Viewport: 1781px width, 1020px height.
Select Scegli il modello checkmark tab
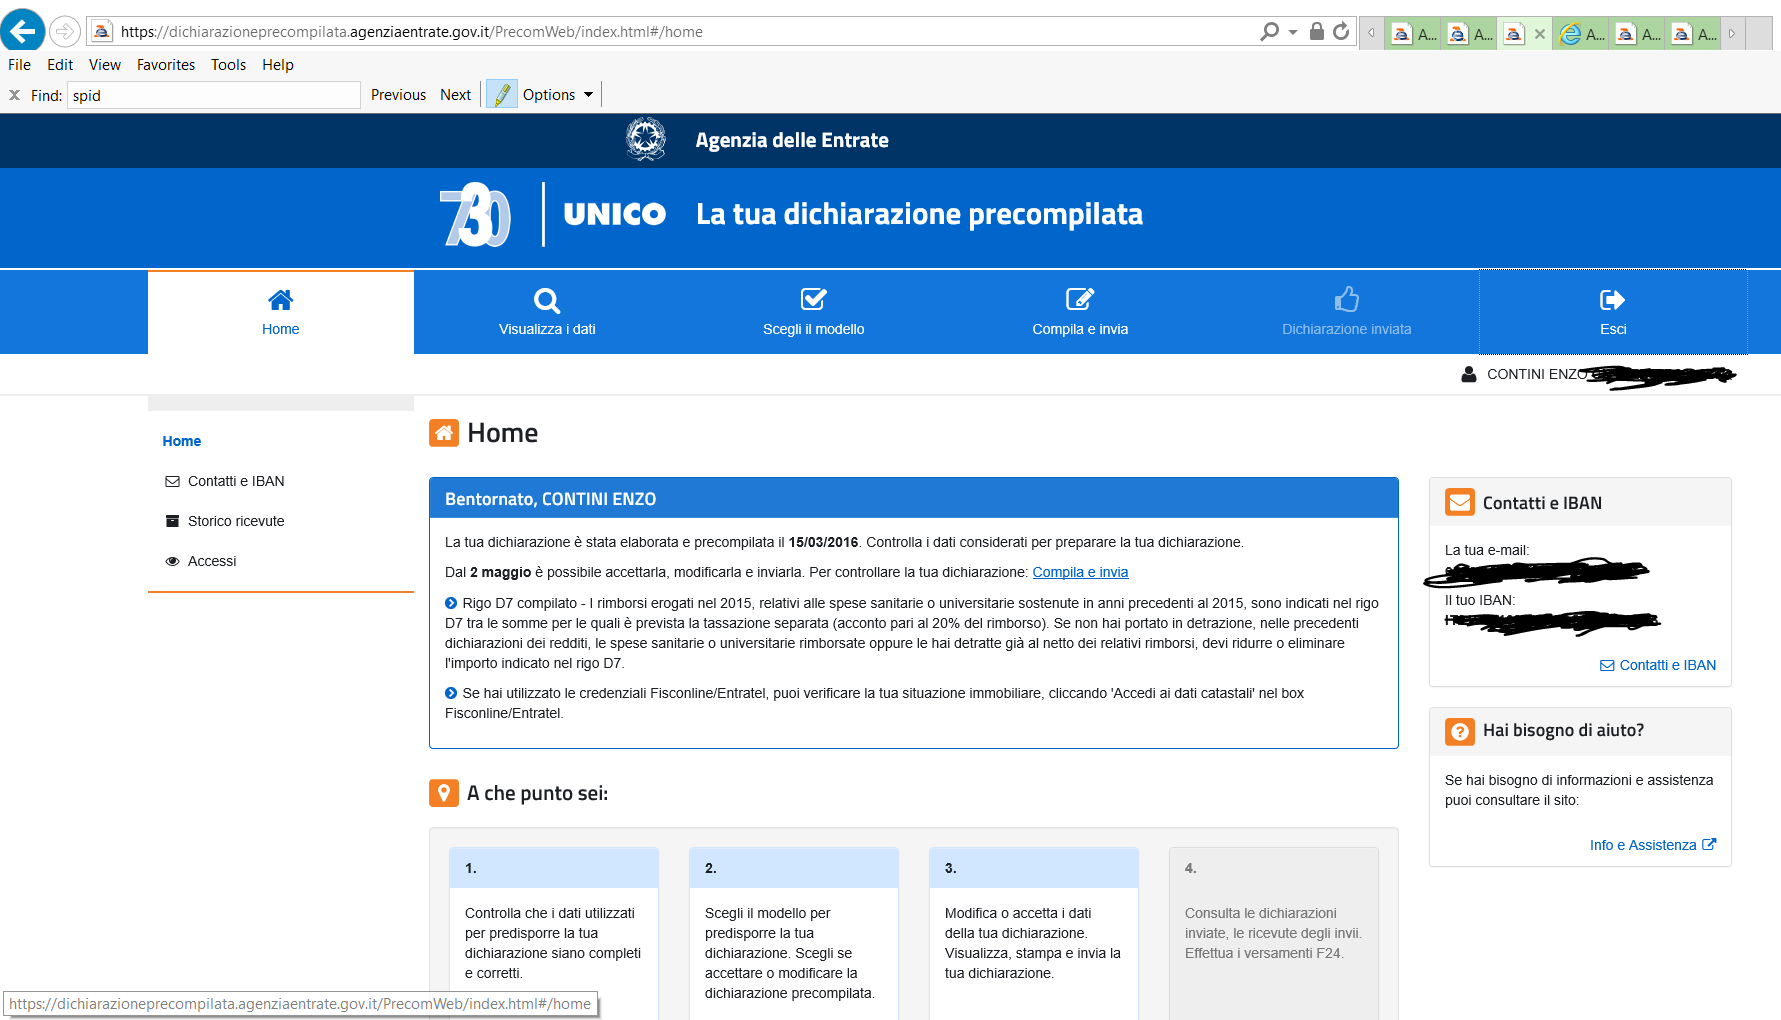(x=813, y=311)
